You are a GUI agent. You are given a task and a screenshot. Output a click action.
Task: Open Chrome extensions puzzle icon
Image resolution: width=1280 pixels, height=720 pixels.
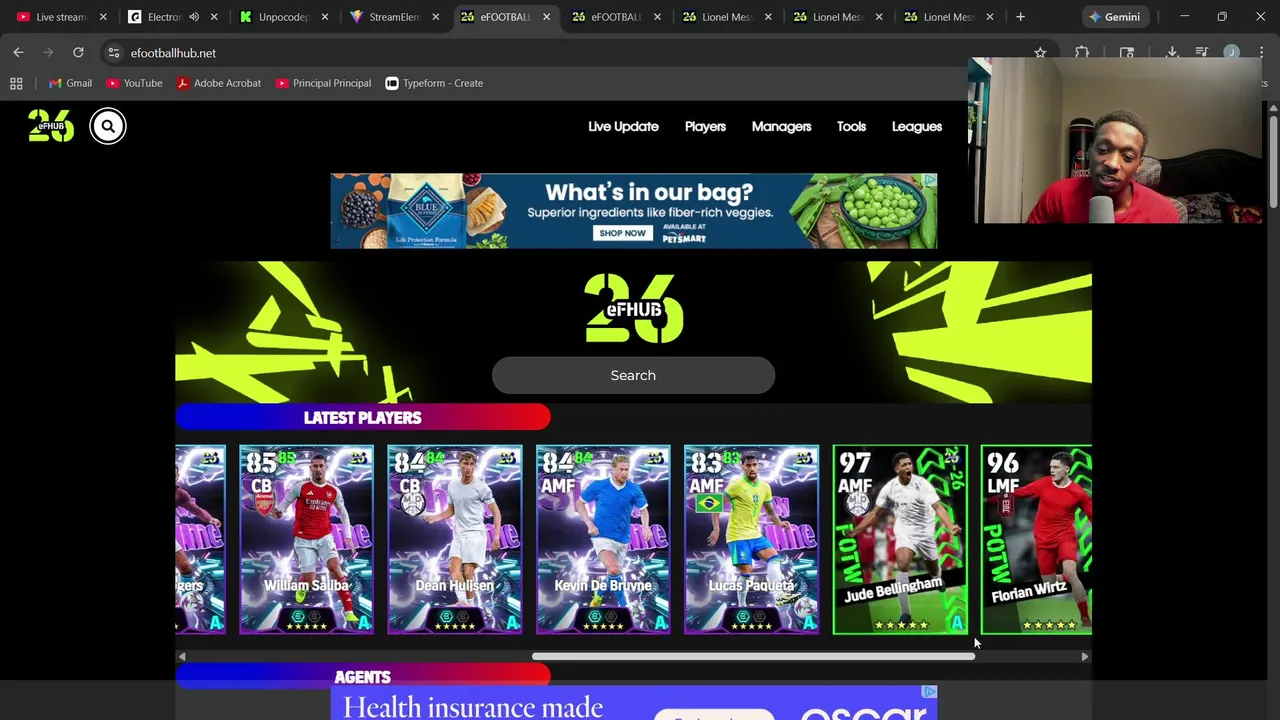pyautogui.click(x=1082, y=53)
